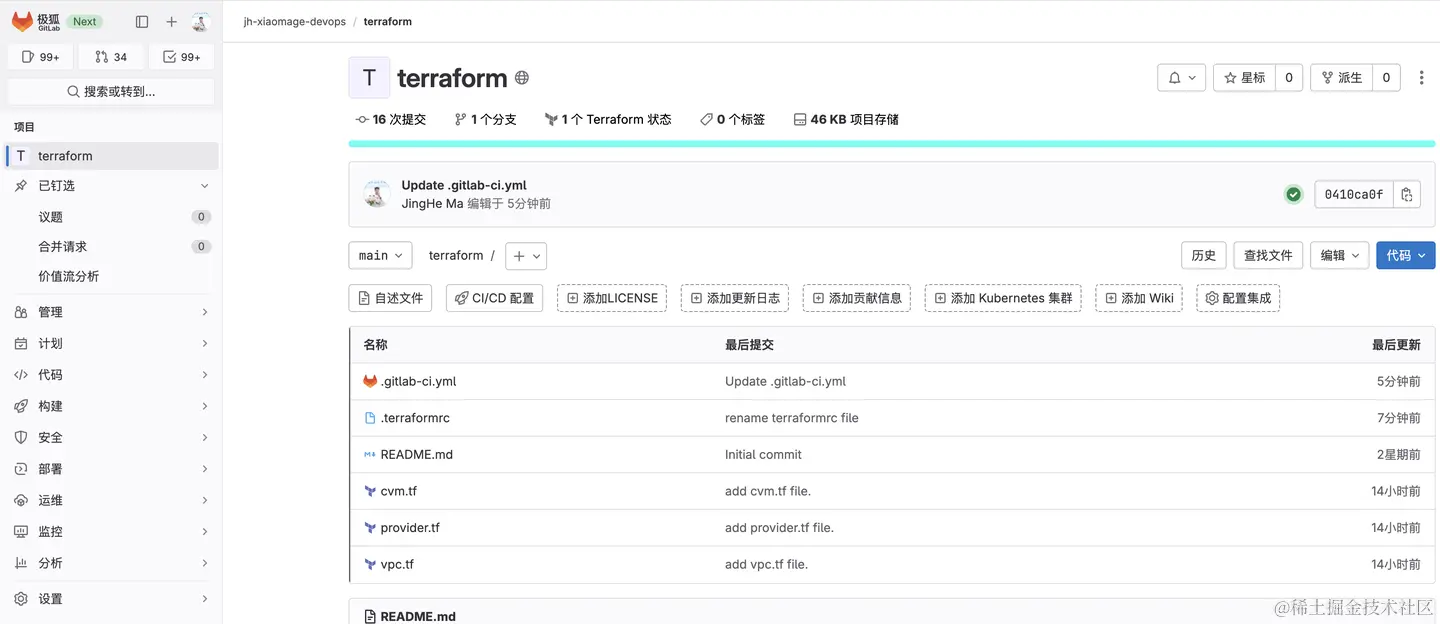Click Add changelog button

[735, 298]
